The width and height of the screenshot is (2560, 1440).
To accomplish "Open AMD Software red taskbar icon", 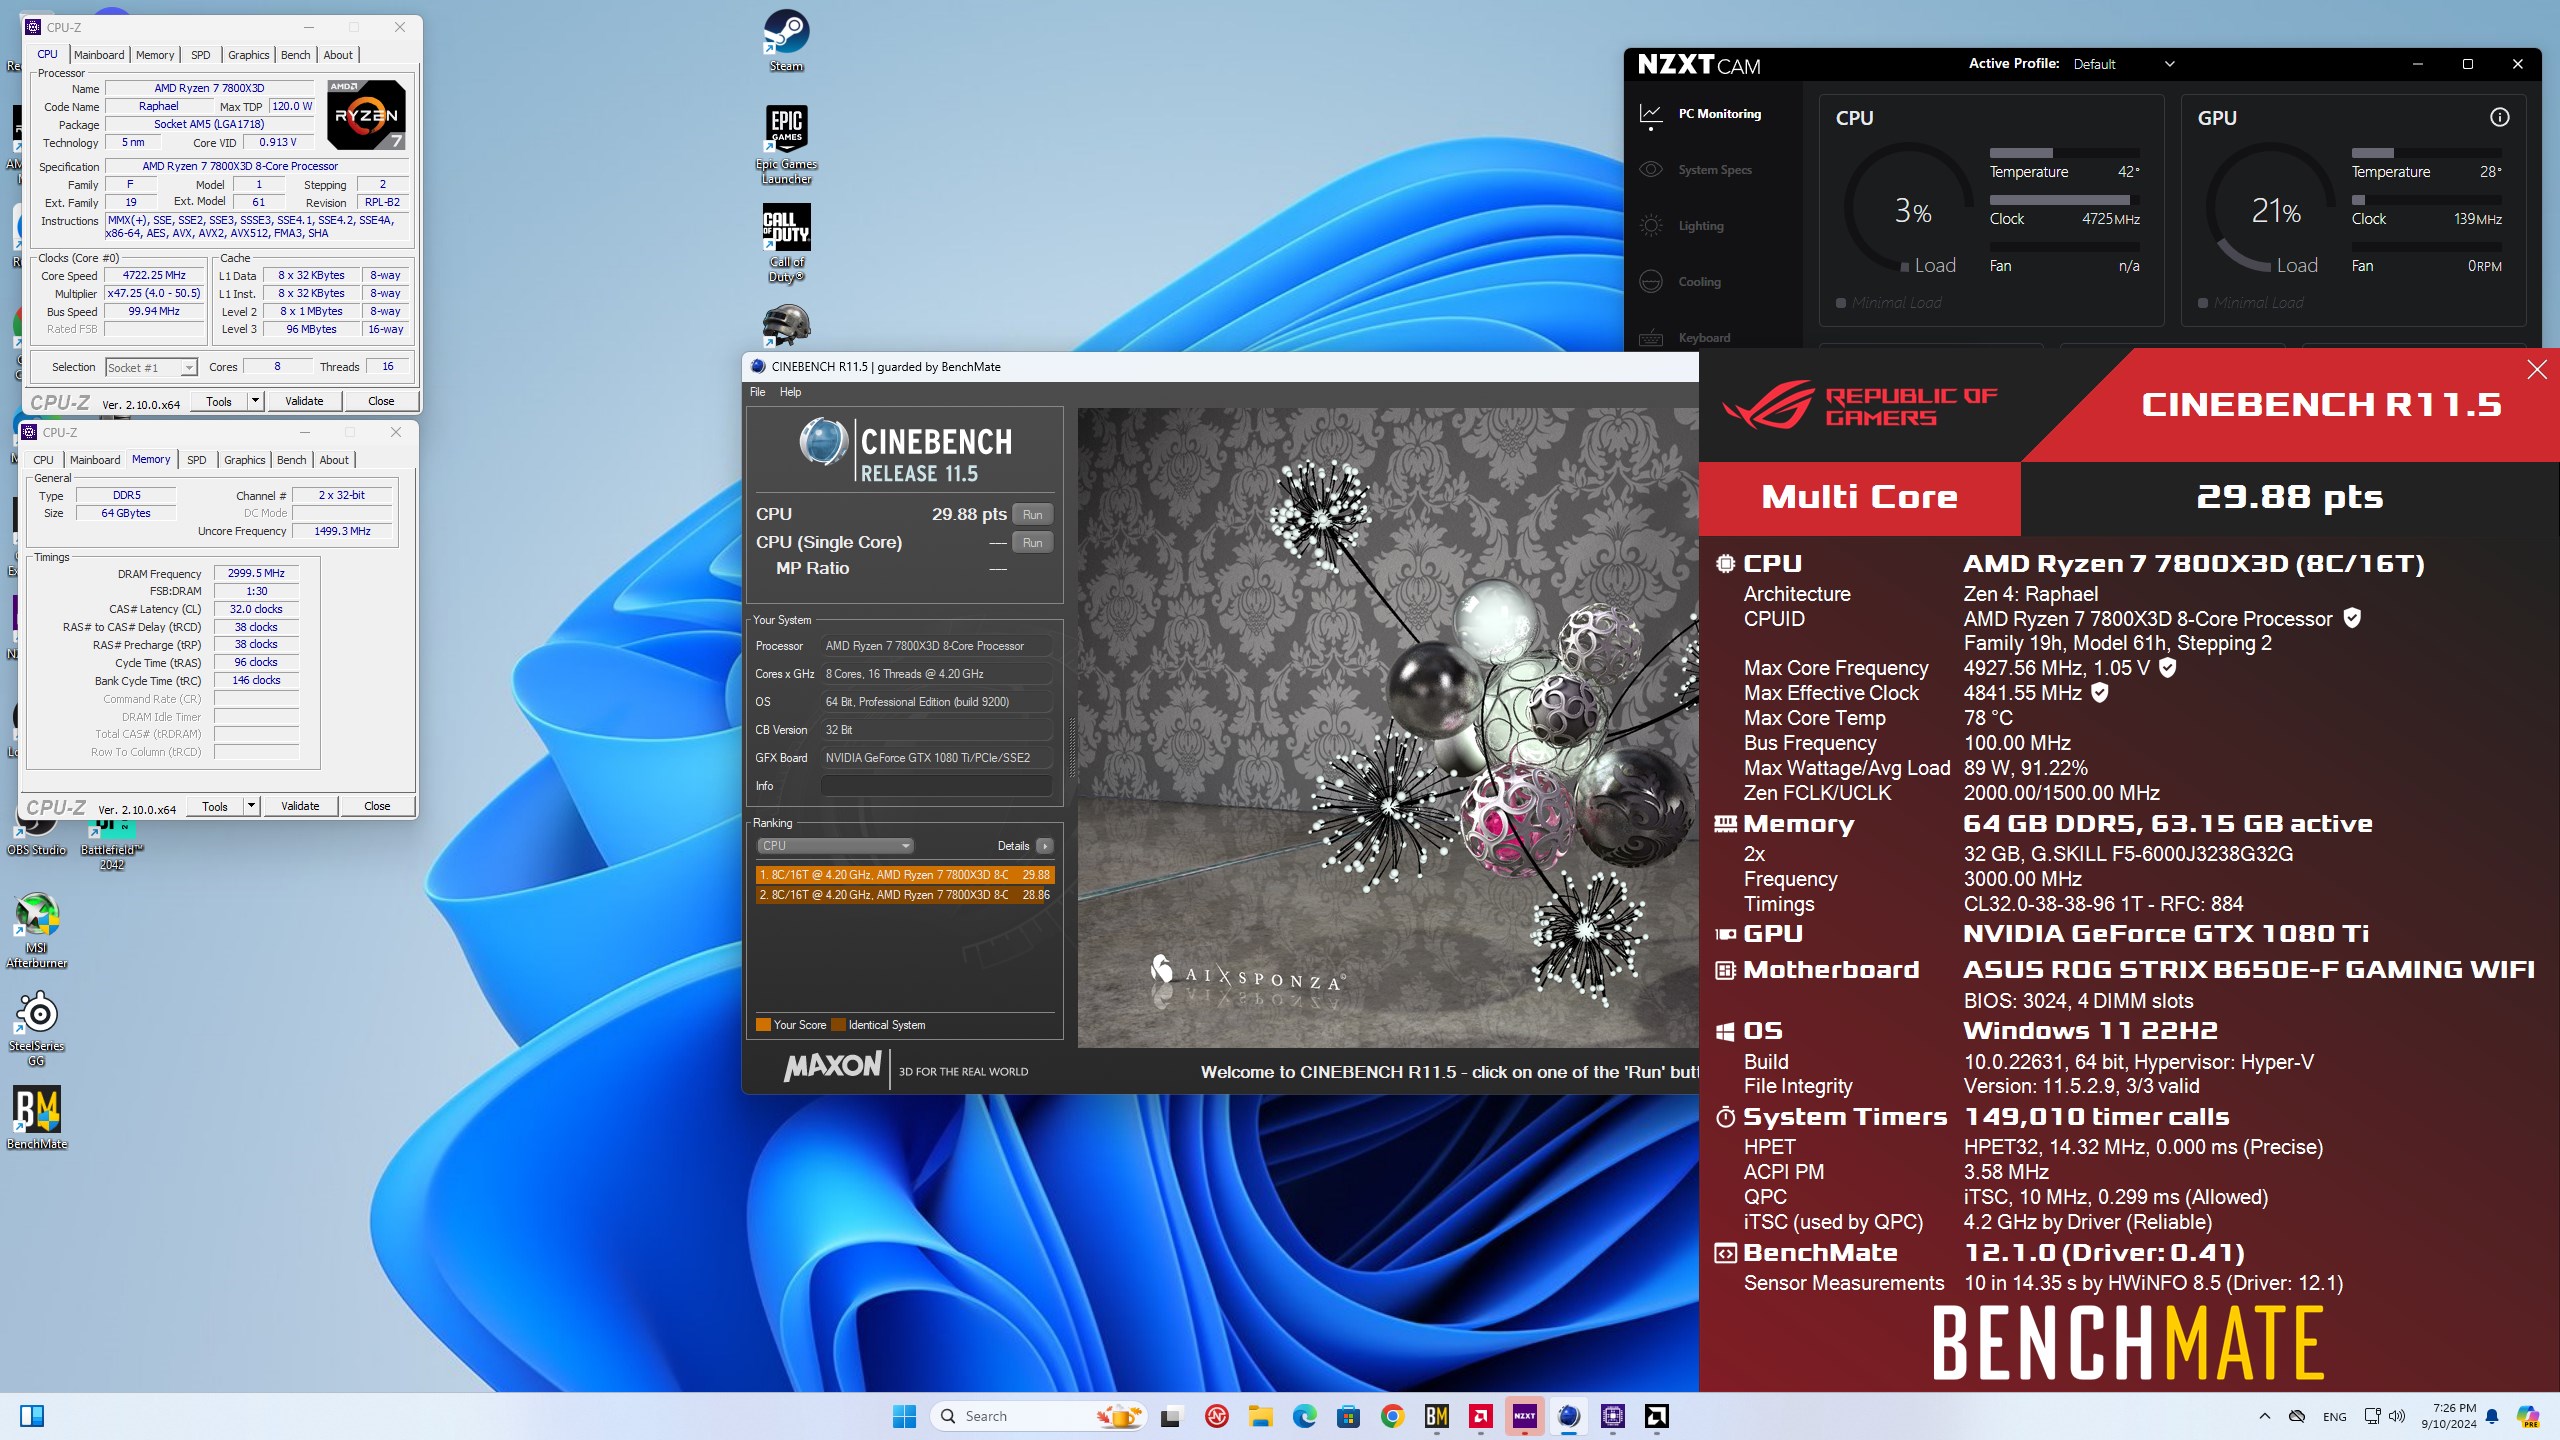I will tap(1480, 1416).
